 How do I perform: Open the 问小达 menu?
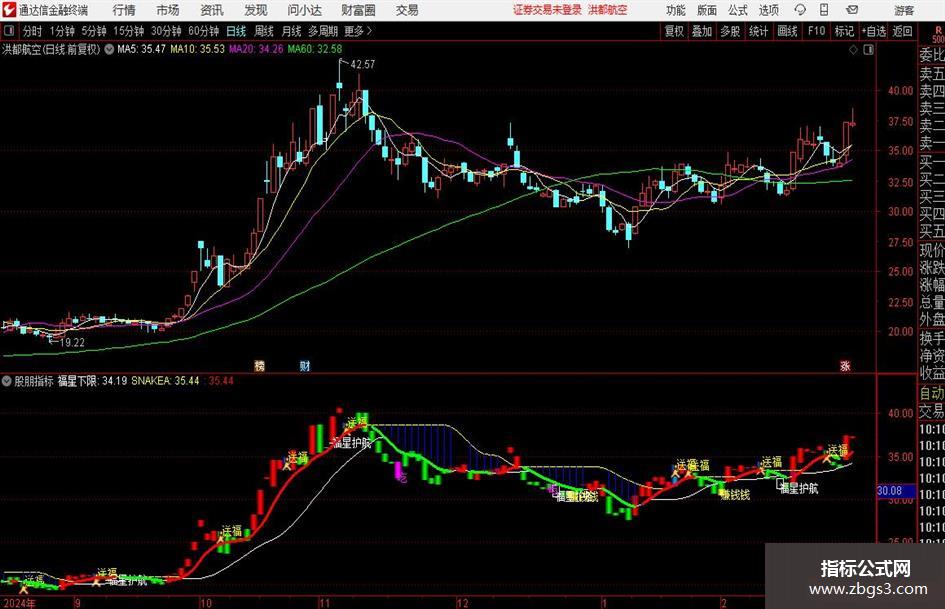(304, 10)
